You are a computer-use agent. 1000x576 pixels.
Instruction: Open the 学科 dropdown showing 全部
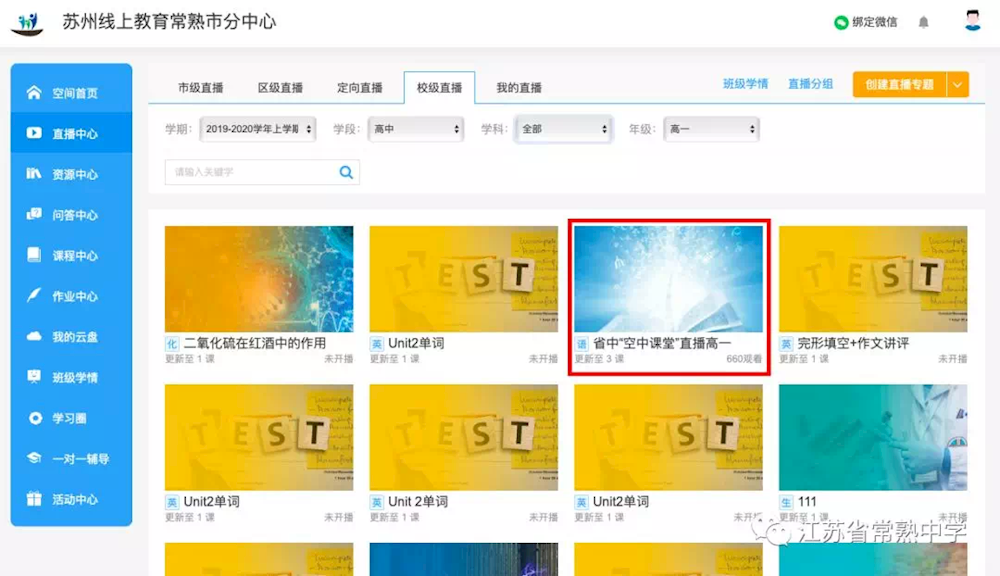click(x=563, y=129)
